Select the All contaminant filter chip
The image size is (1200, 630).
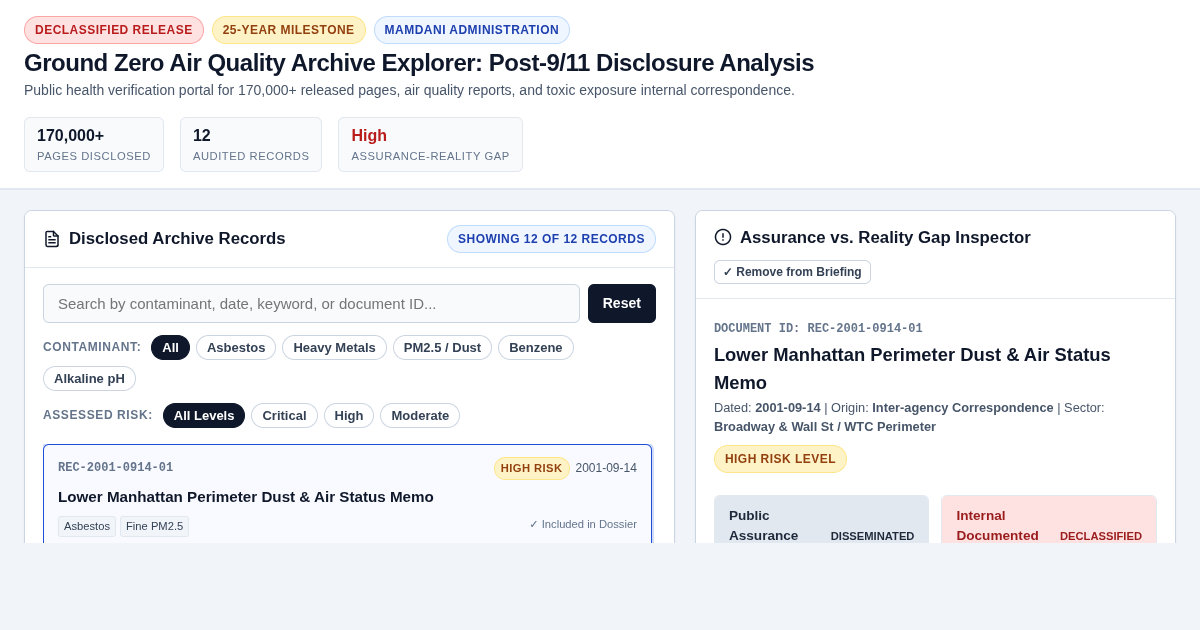click(x=170, y=347)
